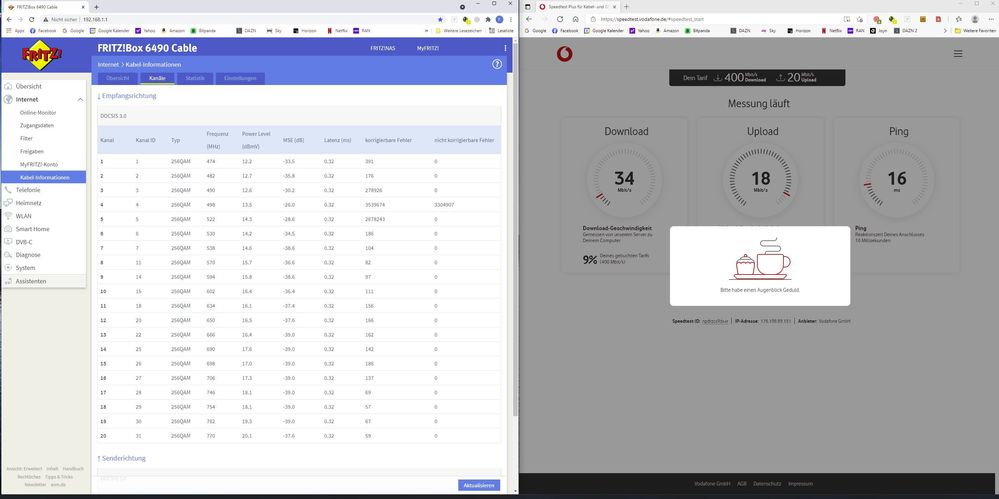Click the correctable errors value 3539674
Image resolution: width=999 pixels, height=499 pixels.
tap(375, 205)
